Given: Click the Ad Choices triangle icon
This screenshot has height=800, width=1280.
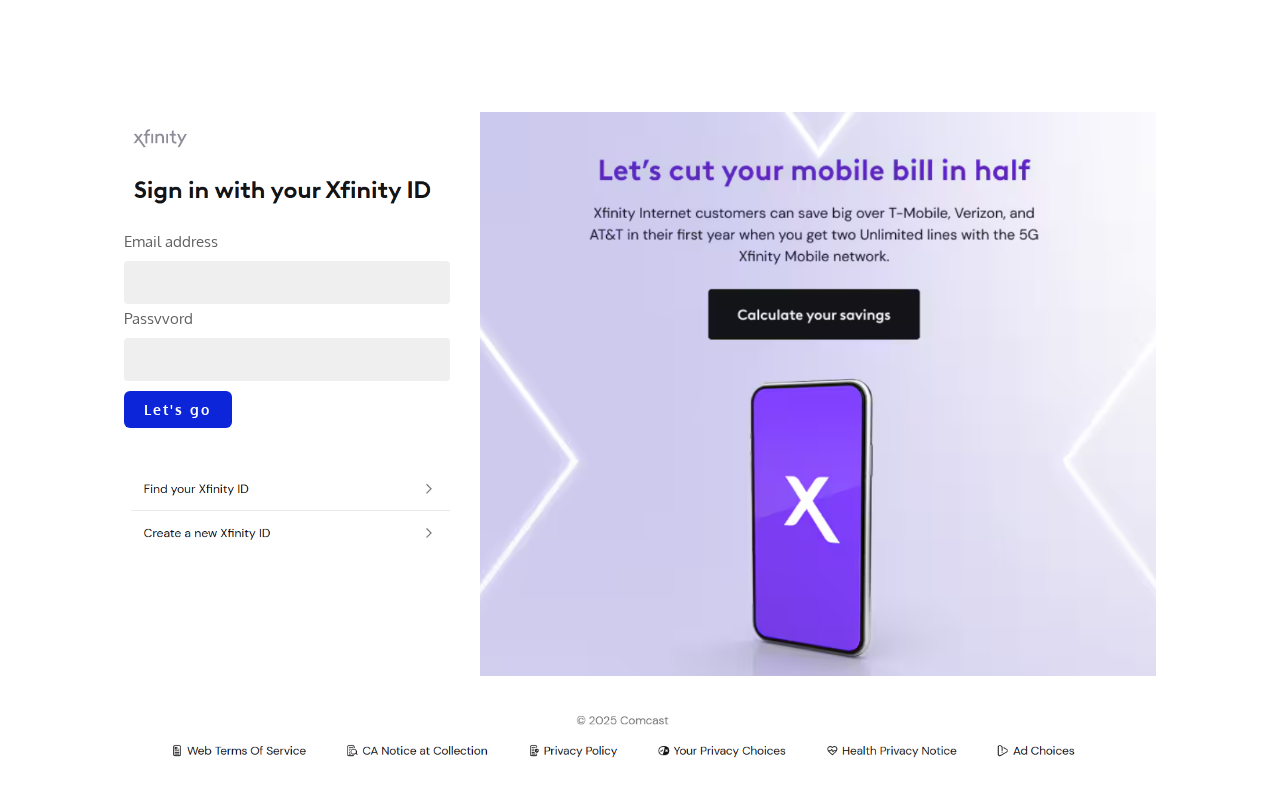Looking at the screenshot, I should (x=1002, y=751).
